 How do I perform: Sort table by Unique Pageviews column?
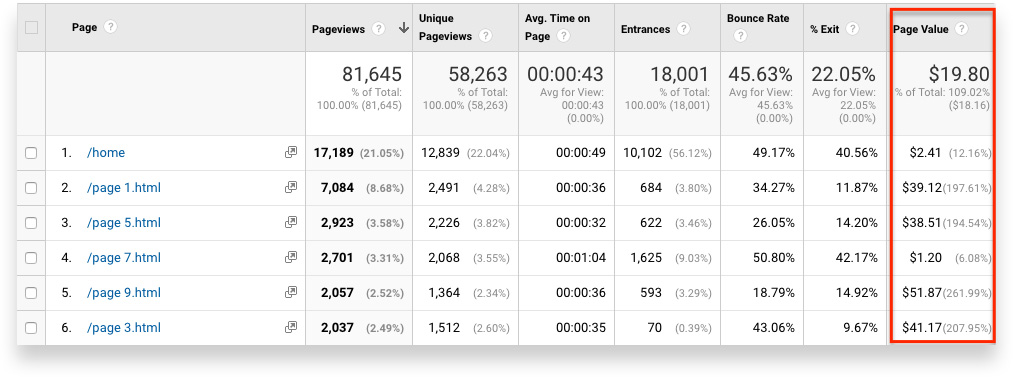[x=446, y=27]
